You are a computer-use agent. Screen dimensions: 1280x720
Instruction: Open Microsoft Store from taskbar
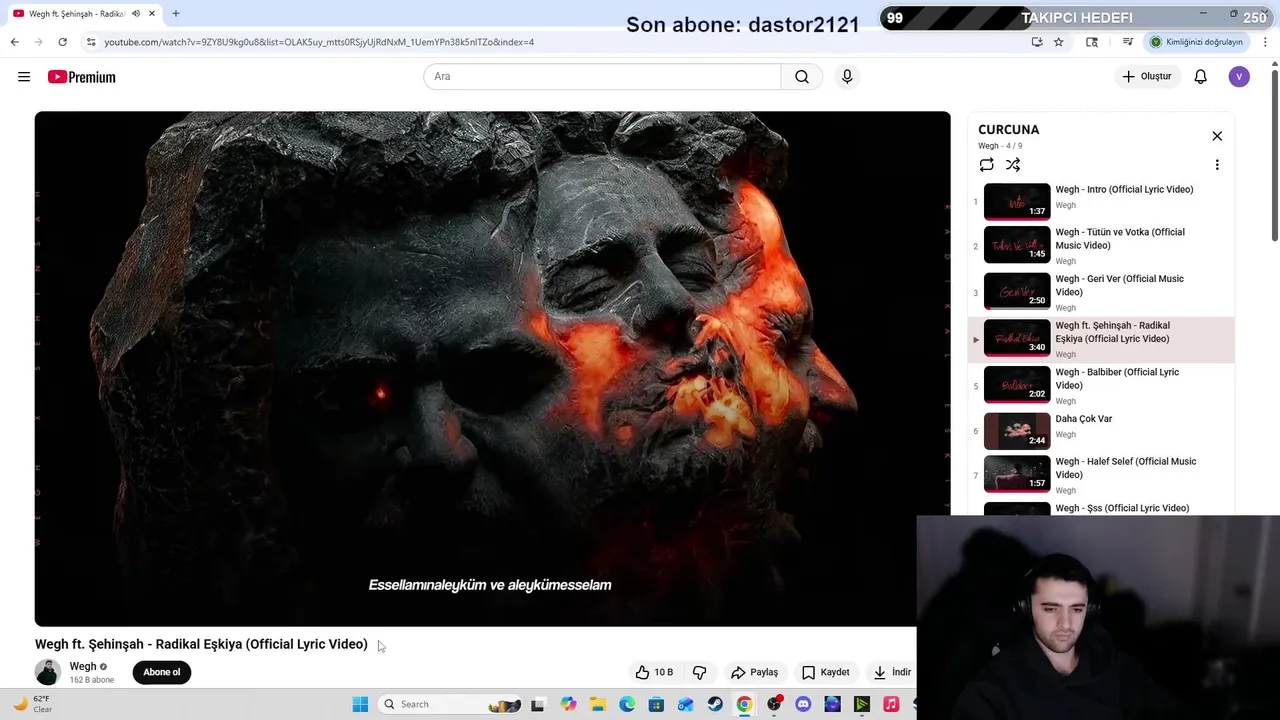pos(656,704)
